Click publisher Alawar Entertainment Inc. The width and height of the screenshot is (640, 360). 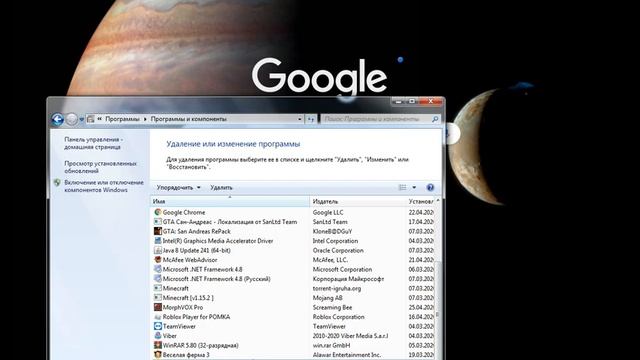pos(347,355)
